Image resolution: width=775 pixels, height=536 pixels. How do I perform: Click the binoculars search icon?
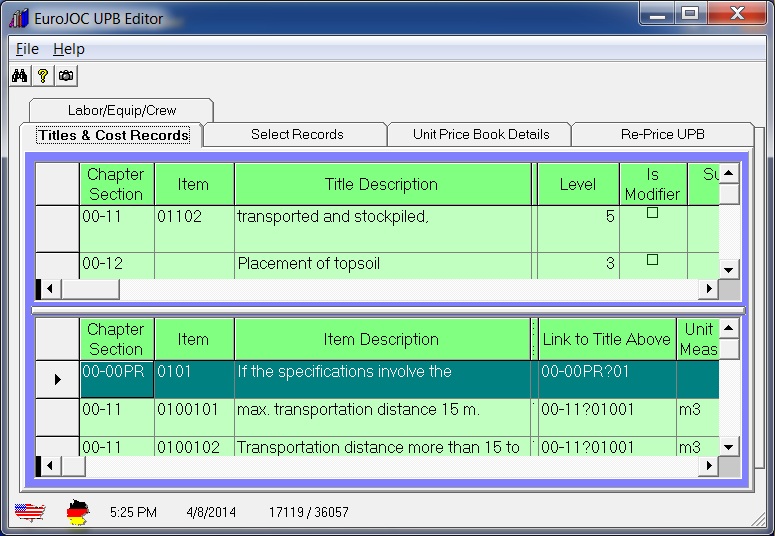tap(19, 75)
